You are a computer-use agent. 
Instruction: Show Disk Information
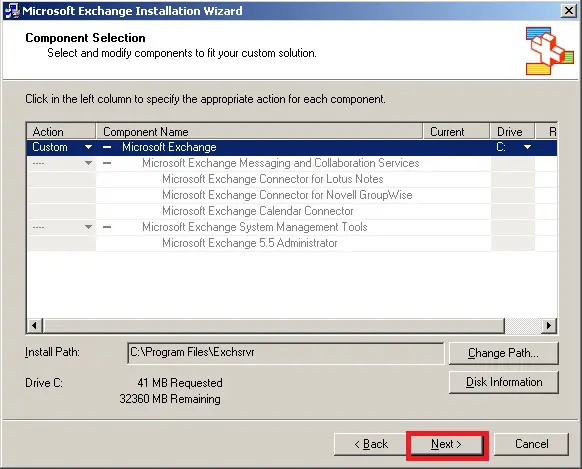pos(503,382)
